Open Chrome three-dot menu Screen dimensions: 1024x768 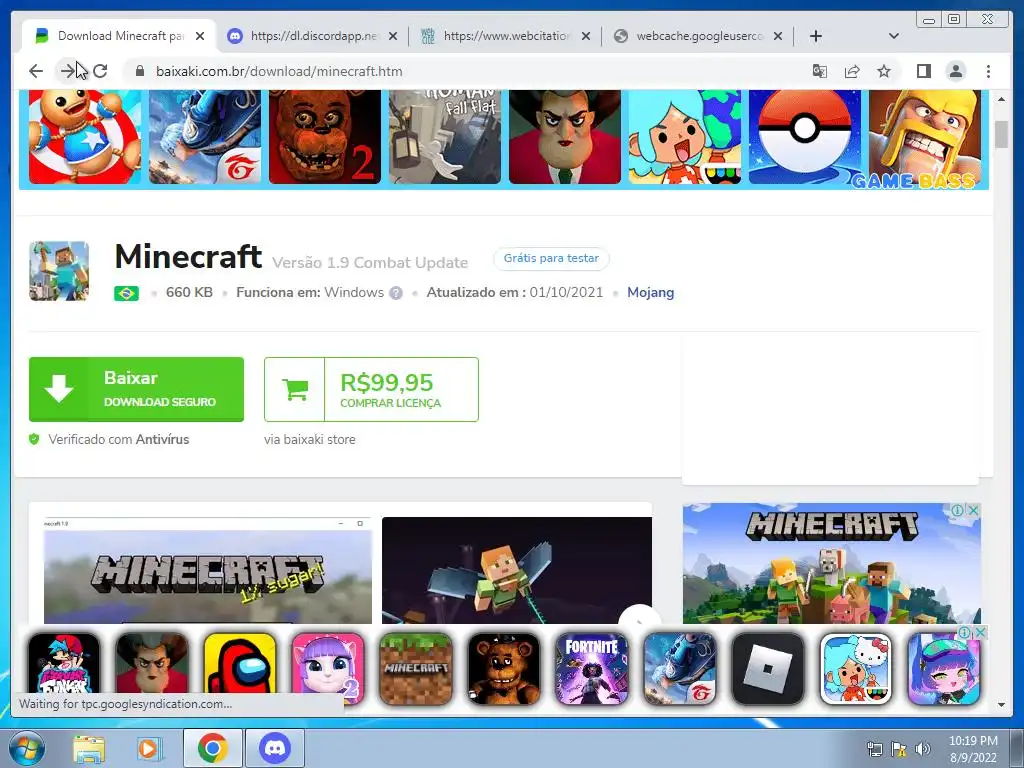click(x=988, y=71)
